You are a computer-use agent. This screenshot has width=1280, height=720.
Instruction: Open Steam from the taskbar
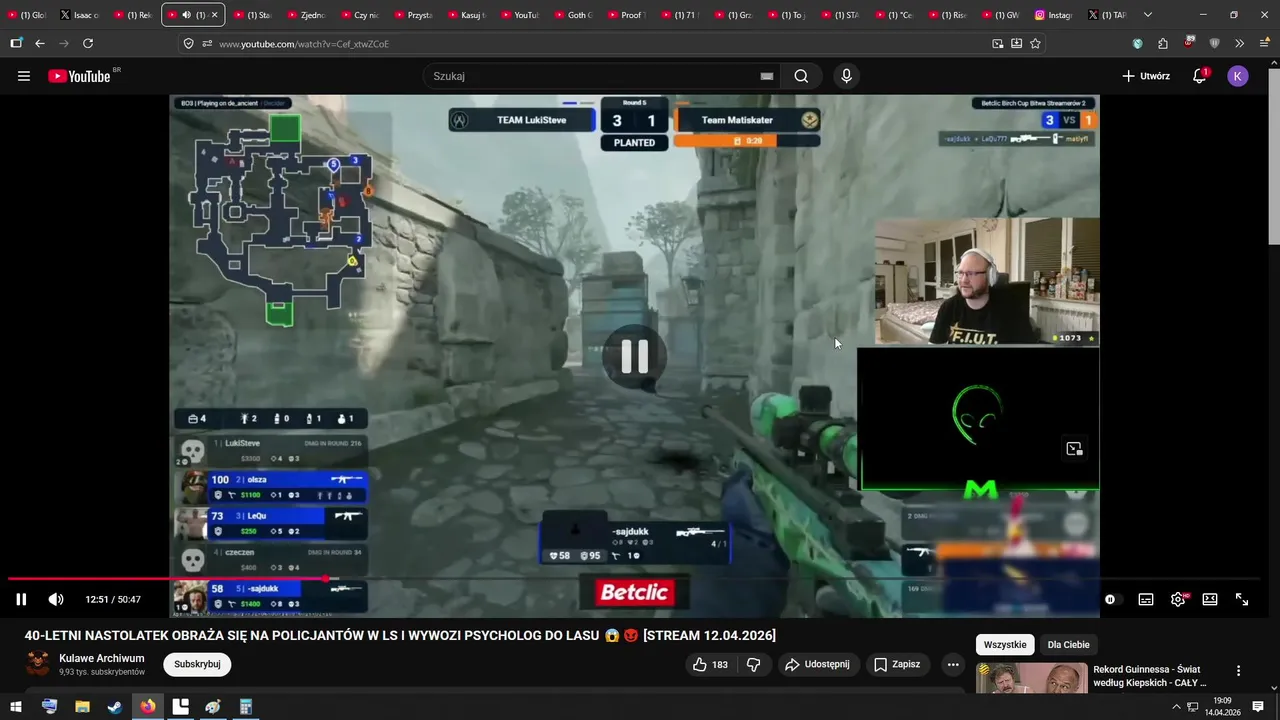[x=115, y=707]
